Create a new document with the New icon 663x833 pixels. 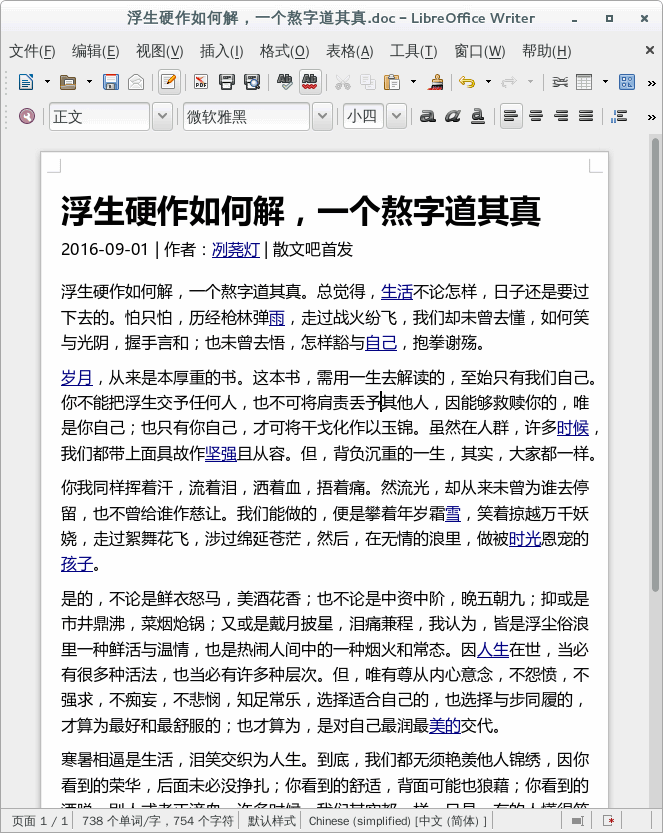click(x=26, y=82)
